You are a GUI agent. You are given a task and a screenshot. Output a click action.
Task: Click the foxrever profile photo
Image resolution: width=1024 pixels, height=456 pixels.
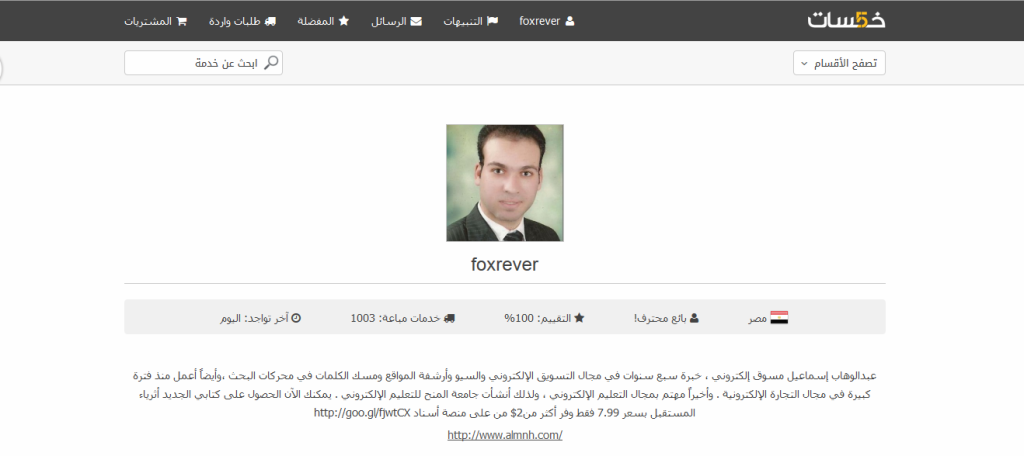pyautogui.click(x=505, y=183)
